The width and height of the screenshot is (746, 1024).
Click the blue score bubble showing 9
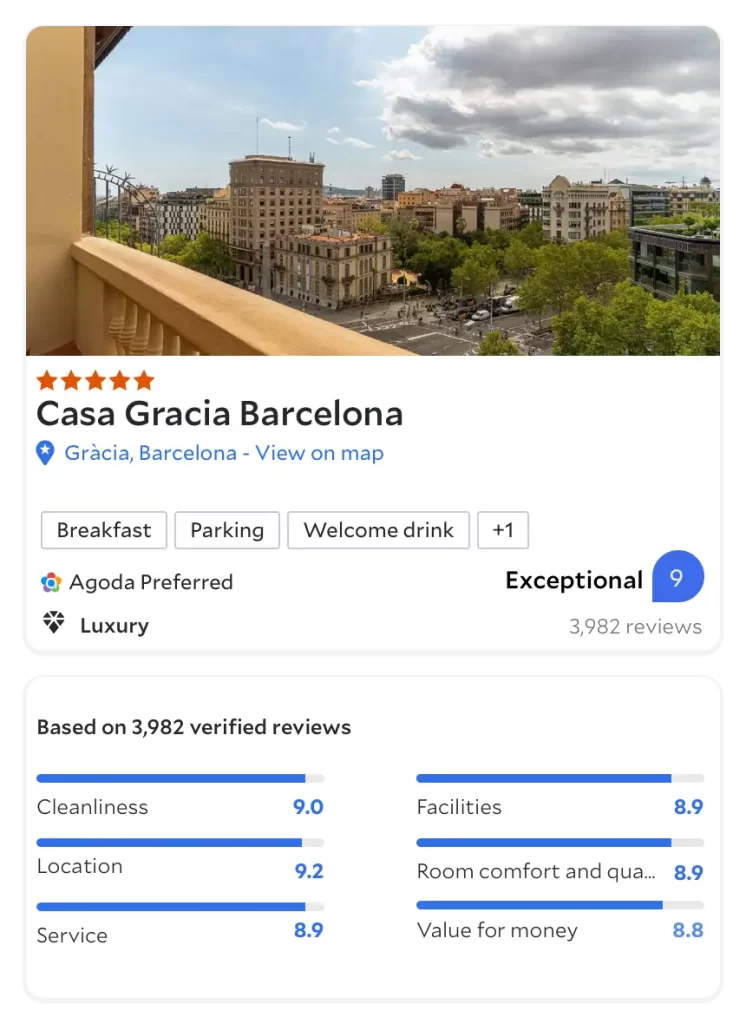coord(677,577)
